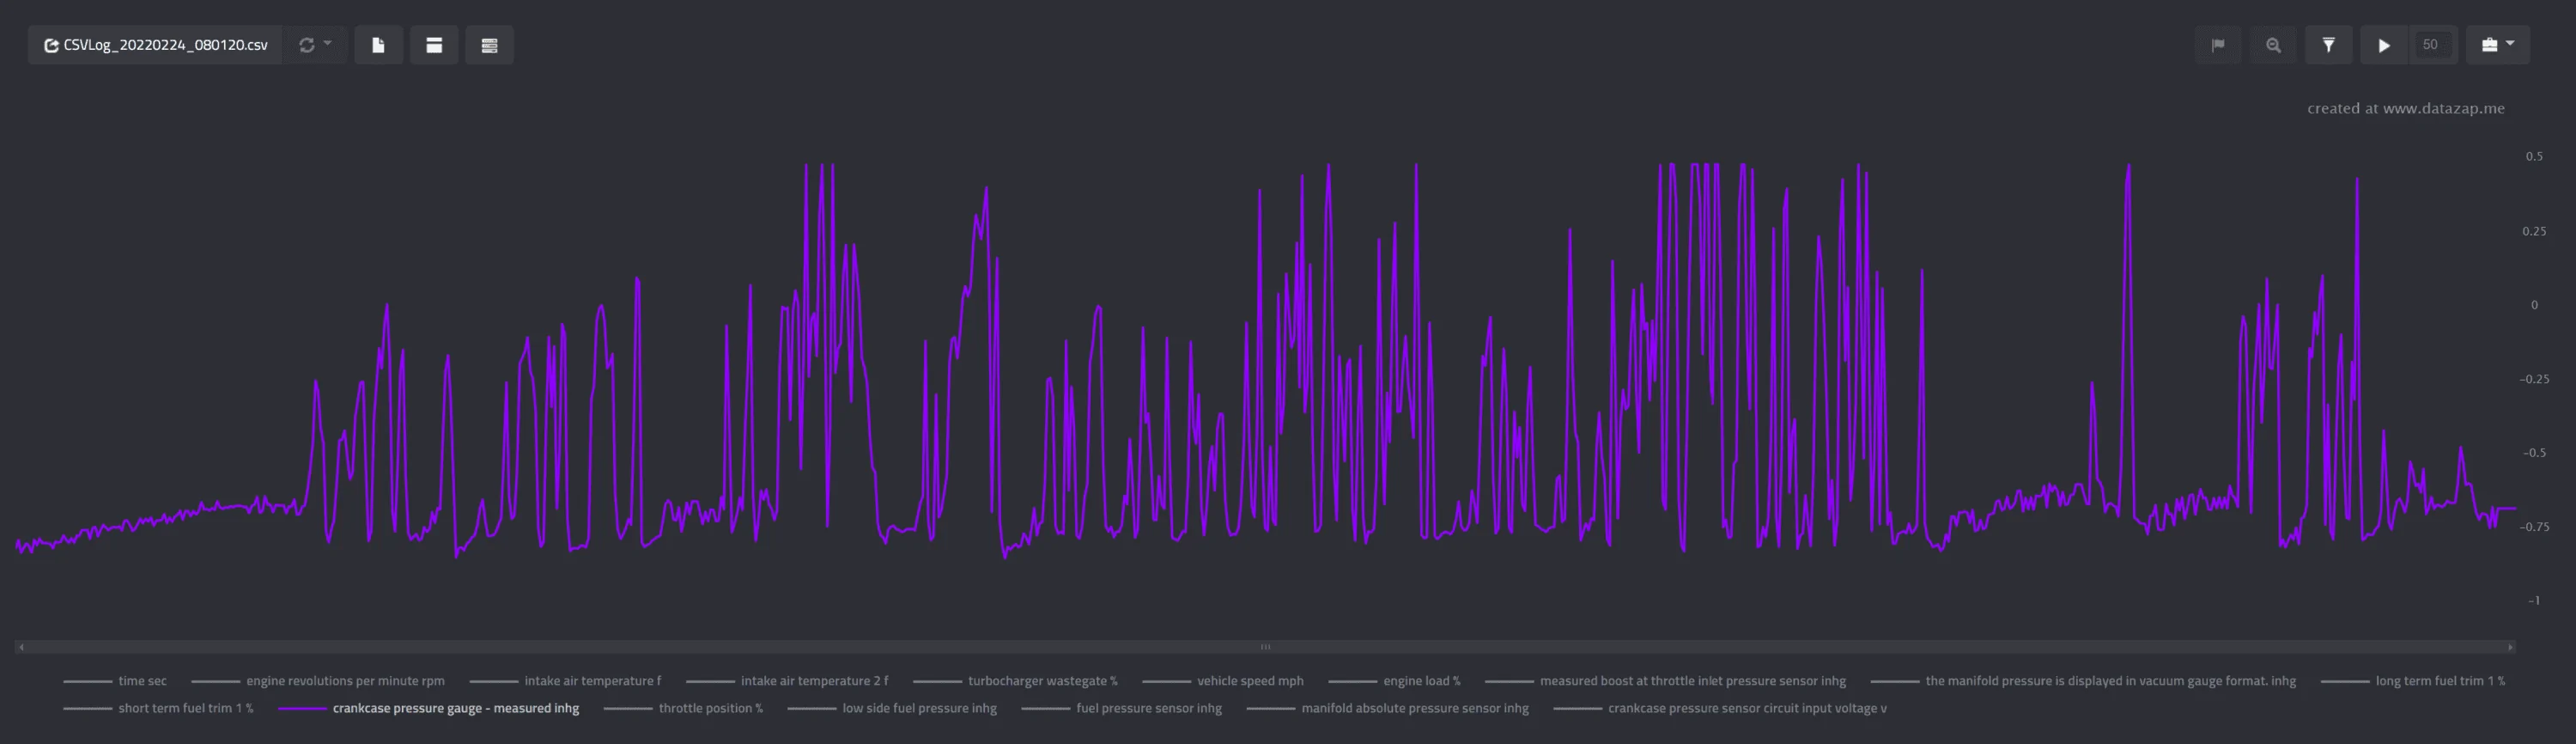This screenshot has width=2576, height=744.
Task: Open the briefcase tools dropdown
Action: click(2497, 45)
